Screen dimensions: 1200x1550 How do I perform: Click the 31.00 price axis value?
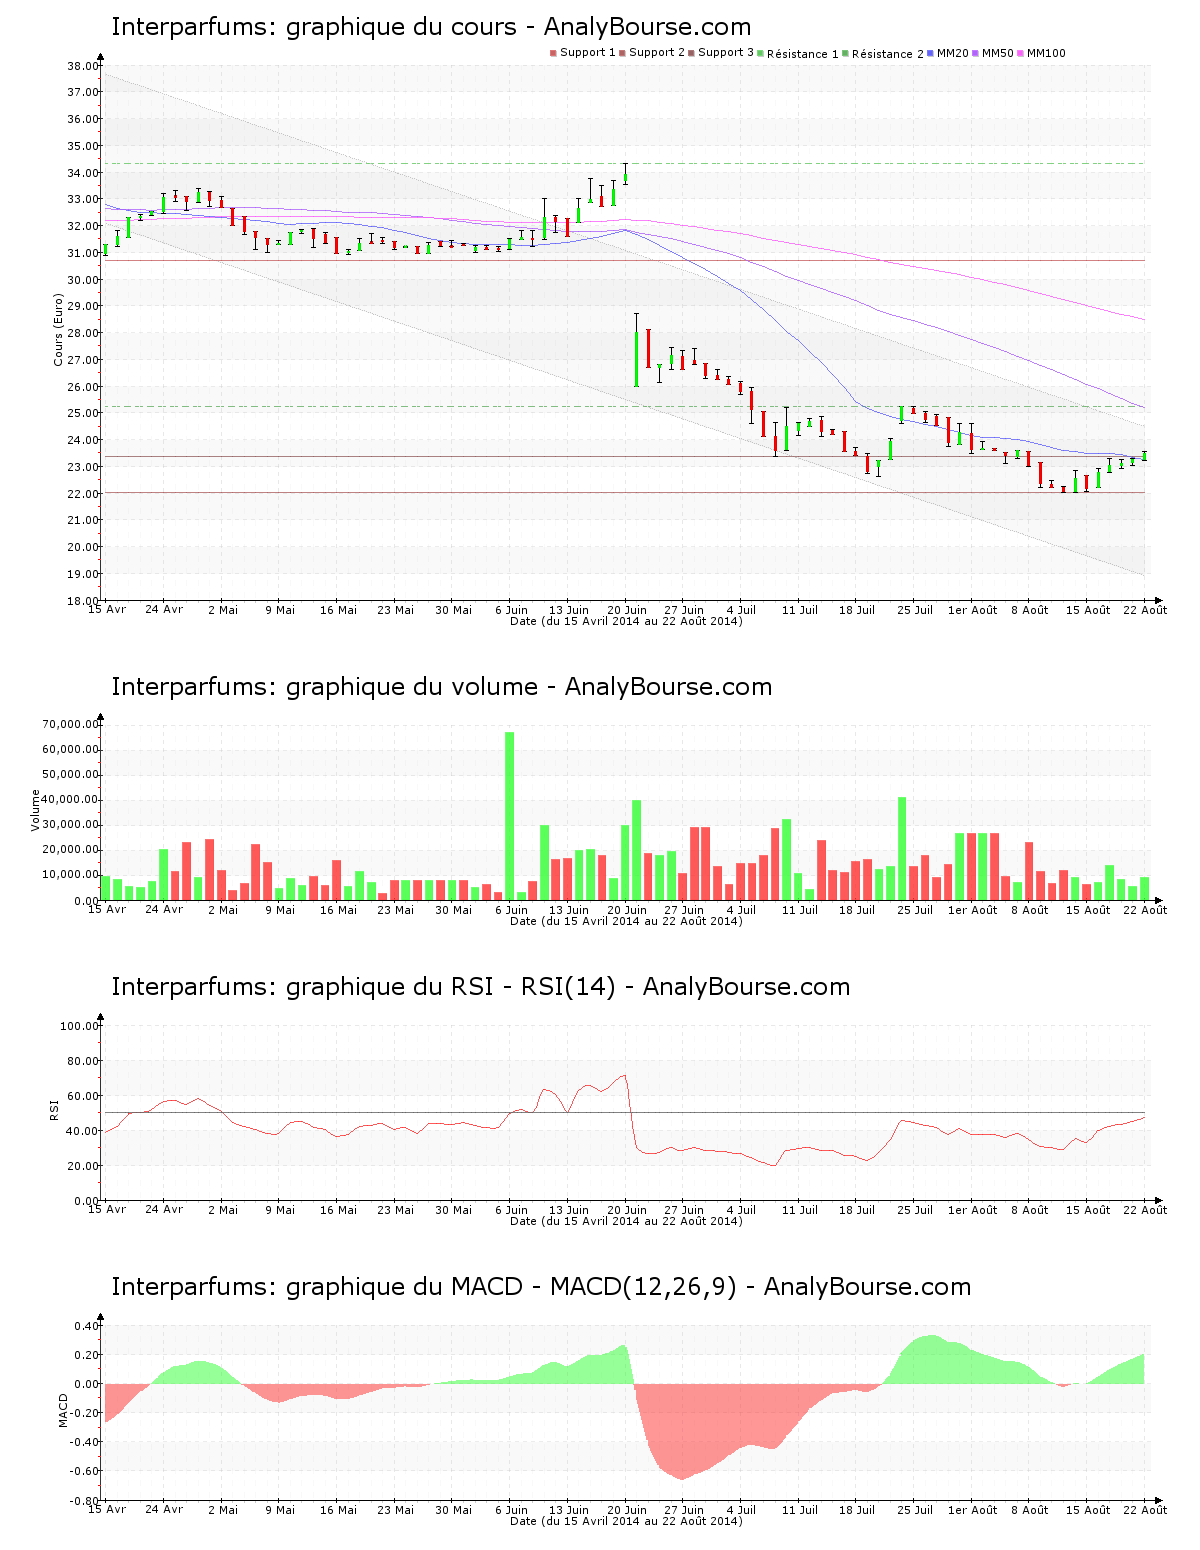click(x=83, y=254)
